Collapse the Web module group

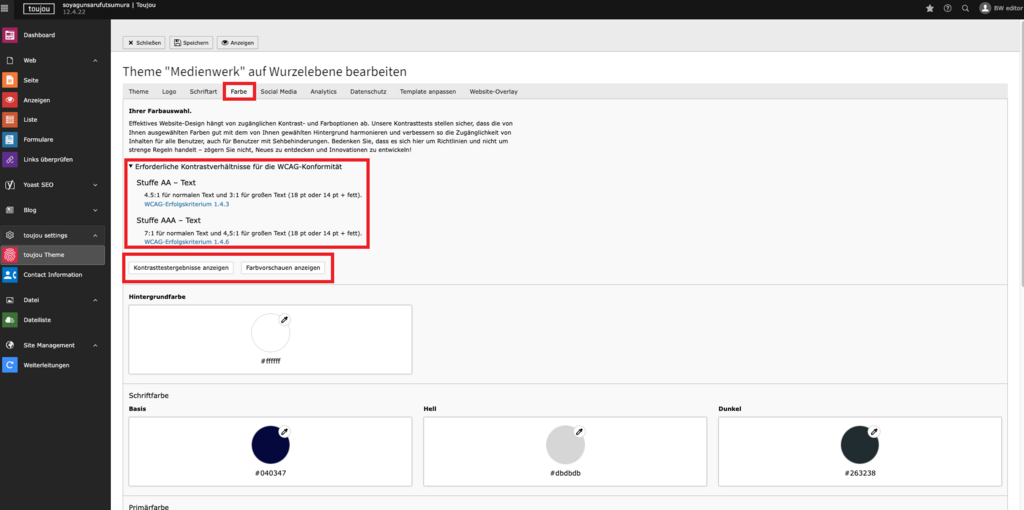pyautogui.click(x=95, y=61)
